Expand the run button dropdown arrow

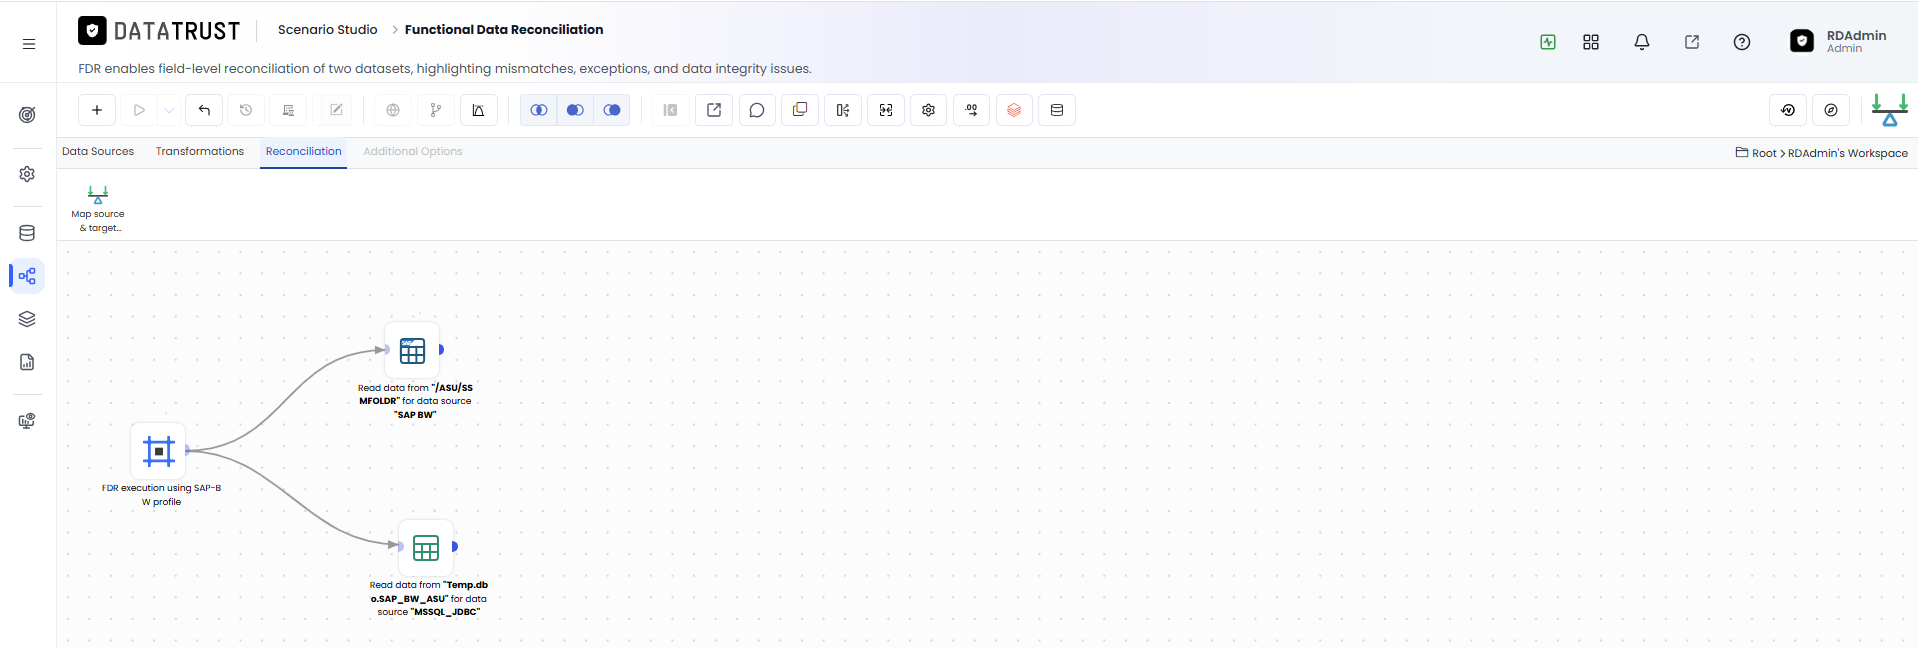click(170, 110)
